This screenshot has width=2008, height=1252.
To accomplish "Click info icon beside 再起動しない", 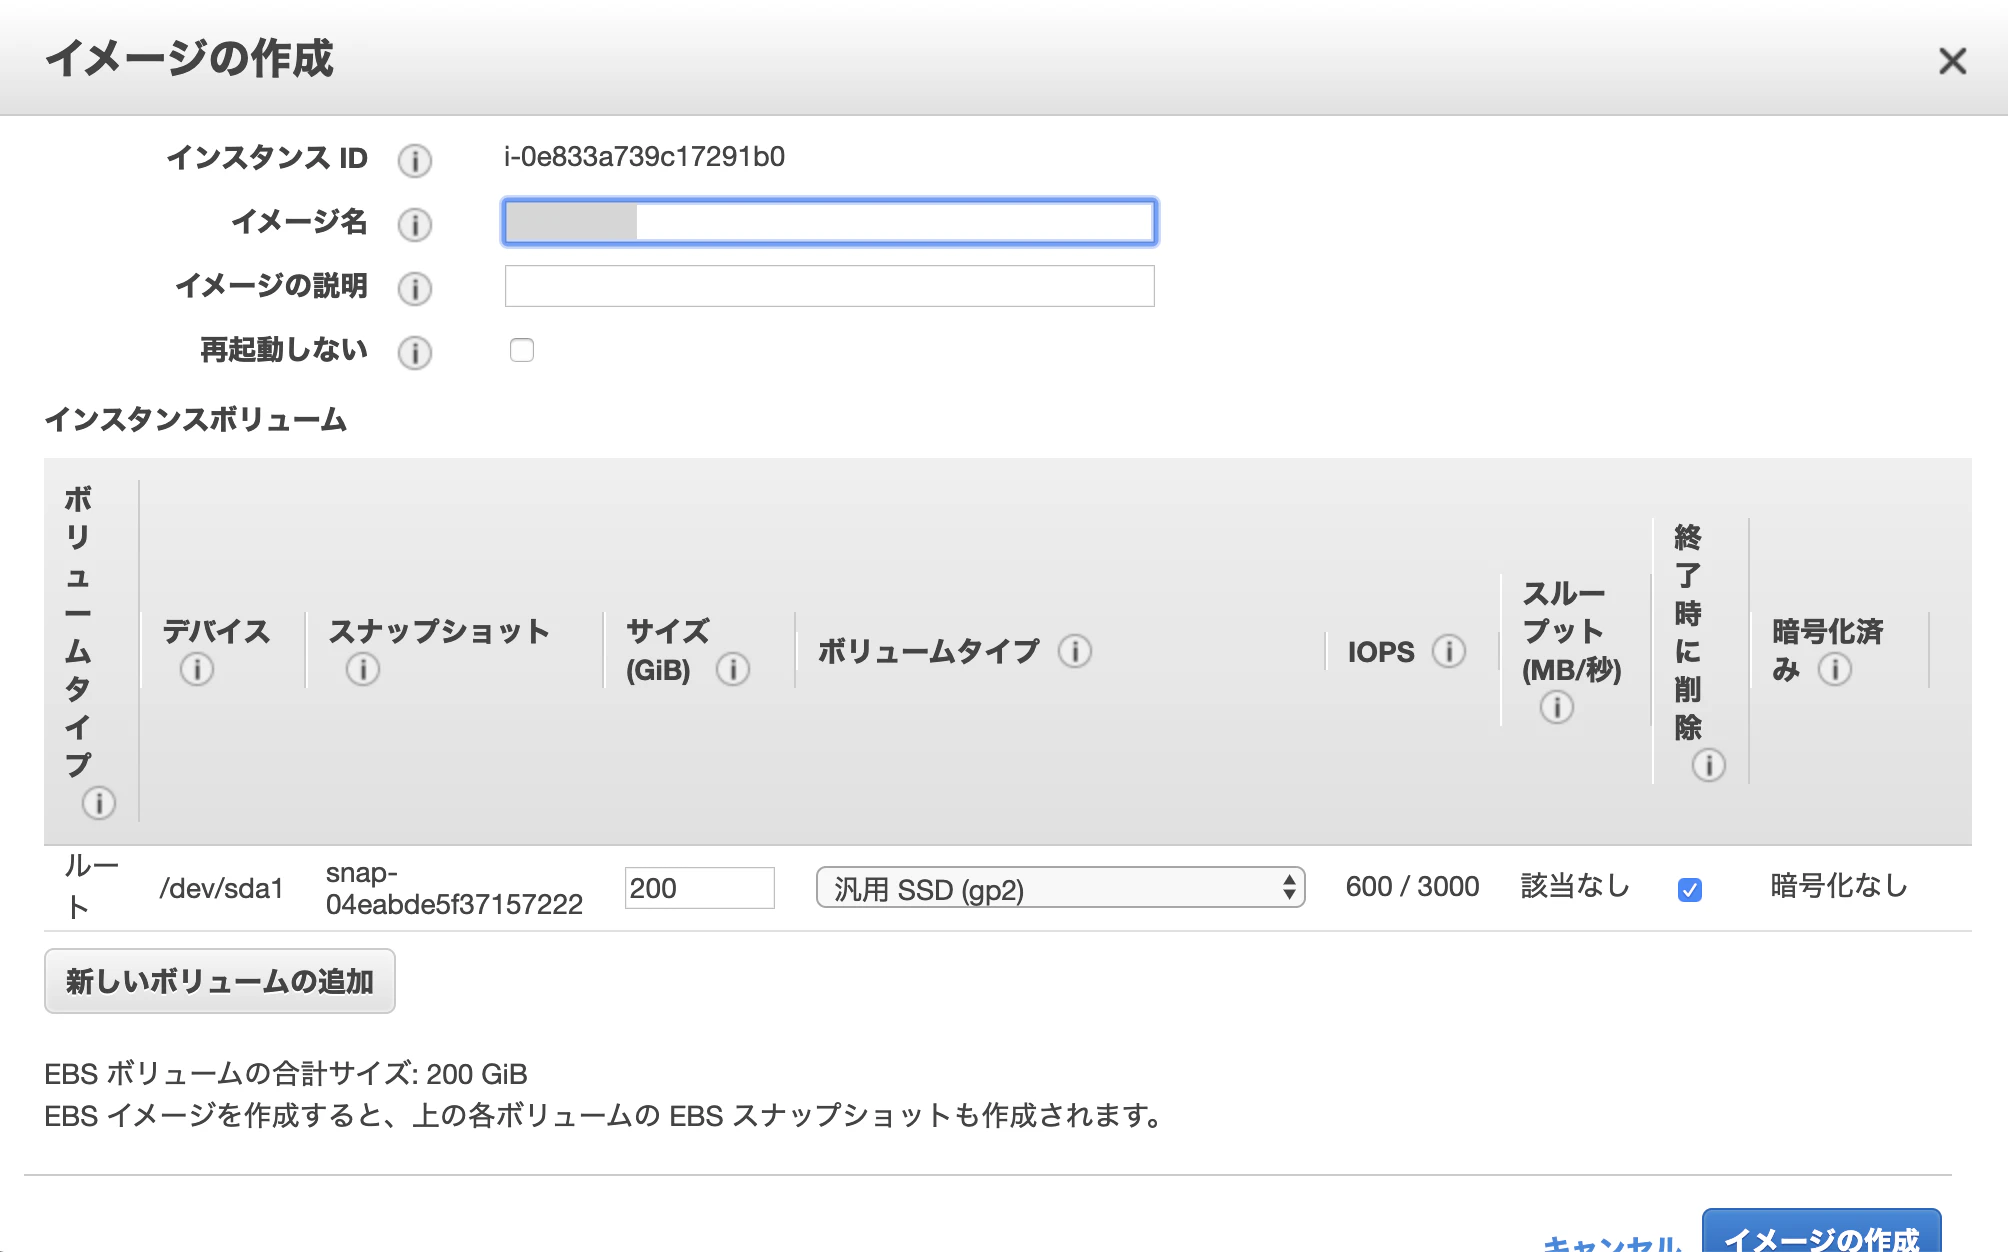I will 414,352.
